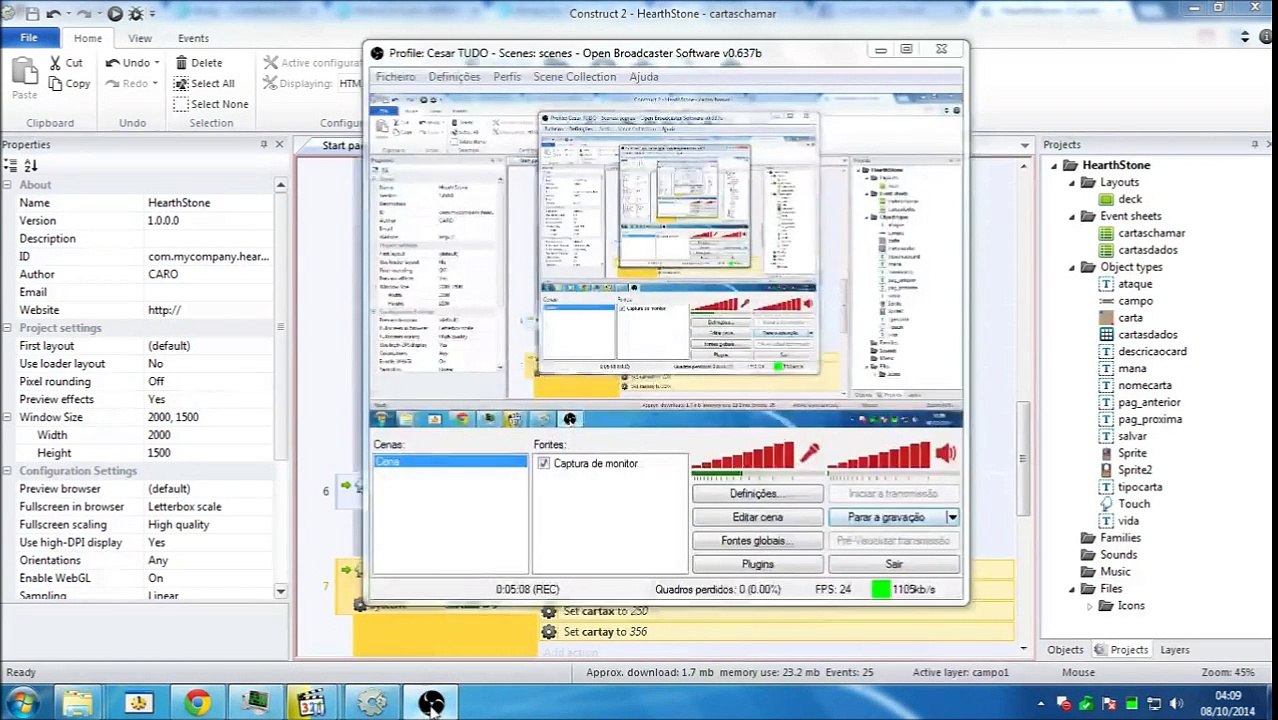The height and width of the screenshot is (720, 1278).
Task: Select the carta sprite object icon
Action: pyautogui.click(x=1106, y=318)
